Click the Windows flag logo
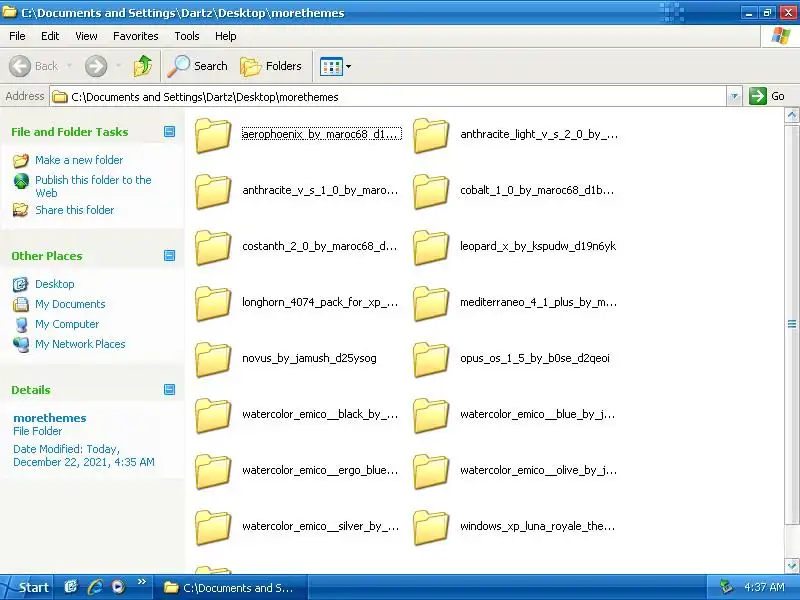 [x=781, y=36]
